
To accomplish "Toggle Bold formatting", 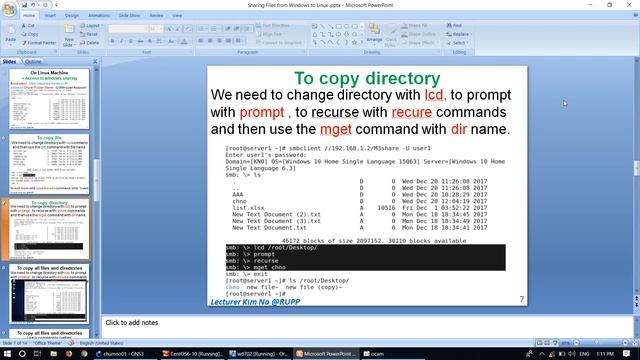I will pyautogui.click(x=113, y=41).
